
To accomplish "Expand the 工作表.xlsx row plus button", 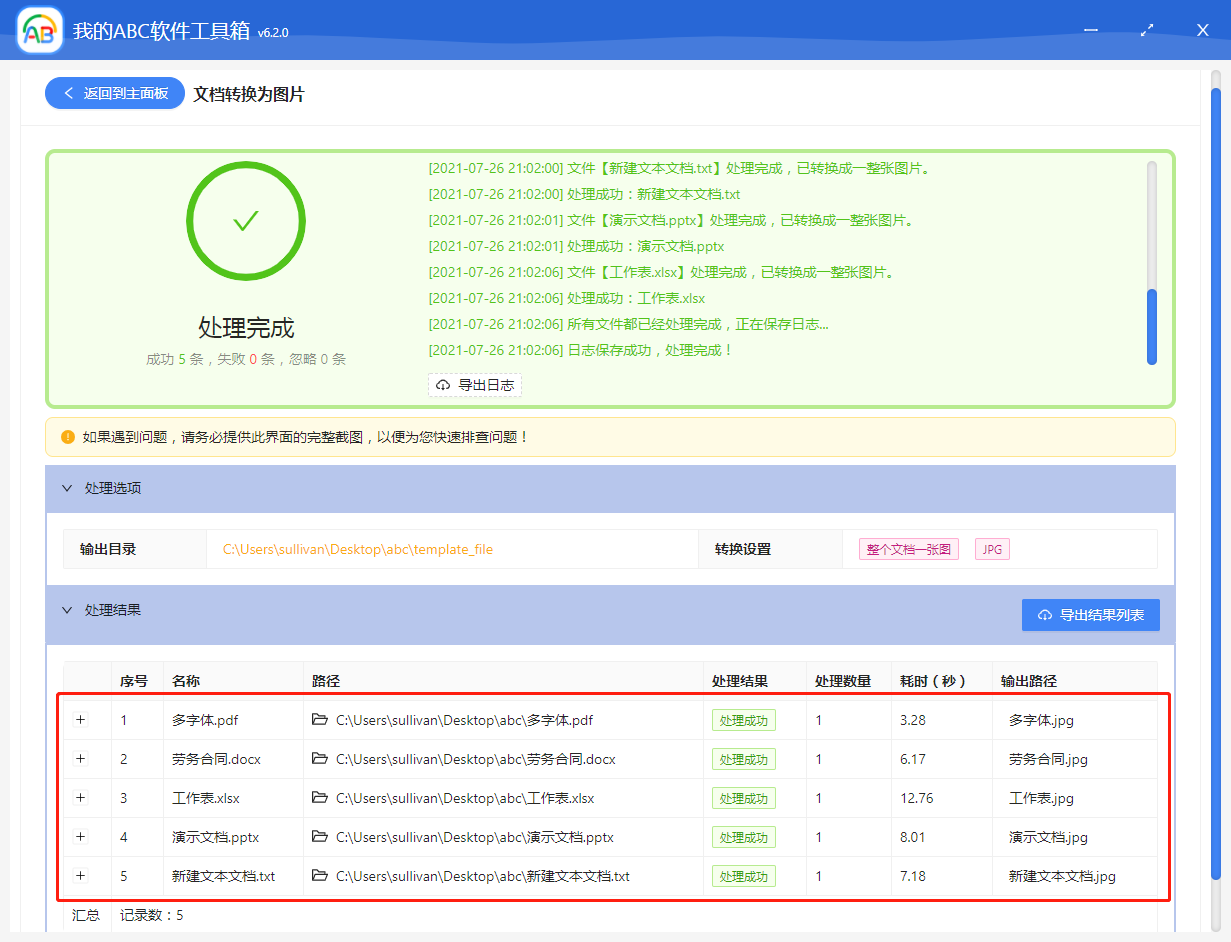I will click(x=81, y=798).
